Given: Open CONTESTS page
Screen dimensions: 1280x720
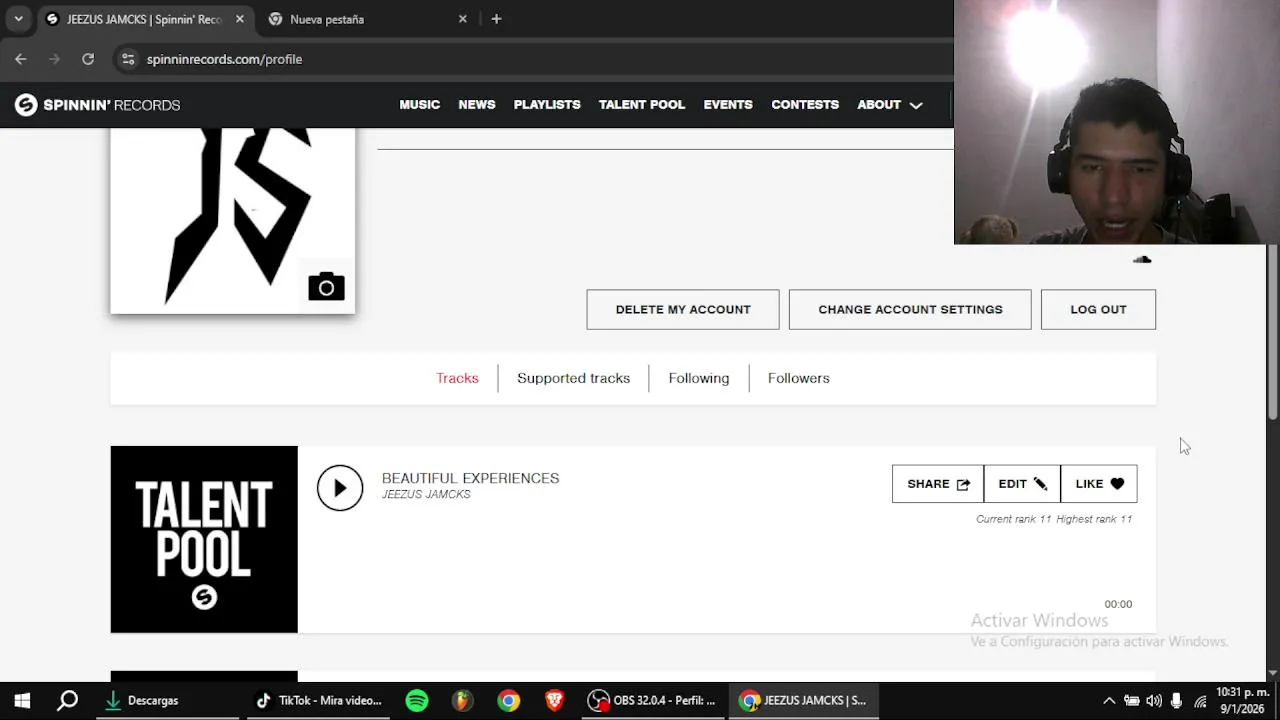Looking at the screenshot, I should click(805, 105).
